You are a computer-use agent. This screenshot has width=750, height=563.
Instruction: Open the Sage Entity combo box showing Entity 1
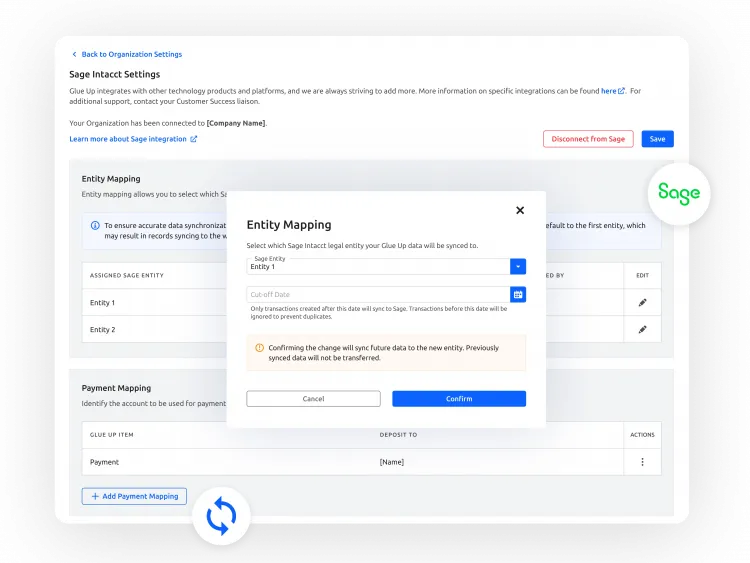point(378,267)
